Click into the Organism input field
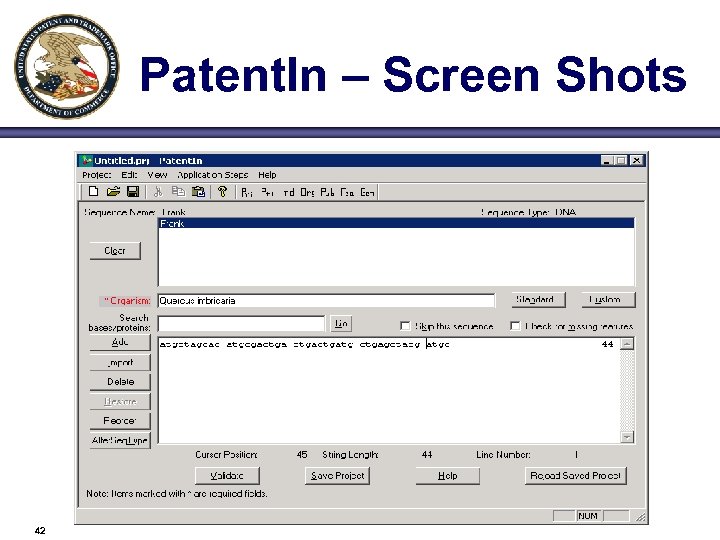This screenshot has height=540, width=720. tap(326, 301)
